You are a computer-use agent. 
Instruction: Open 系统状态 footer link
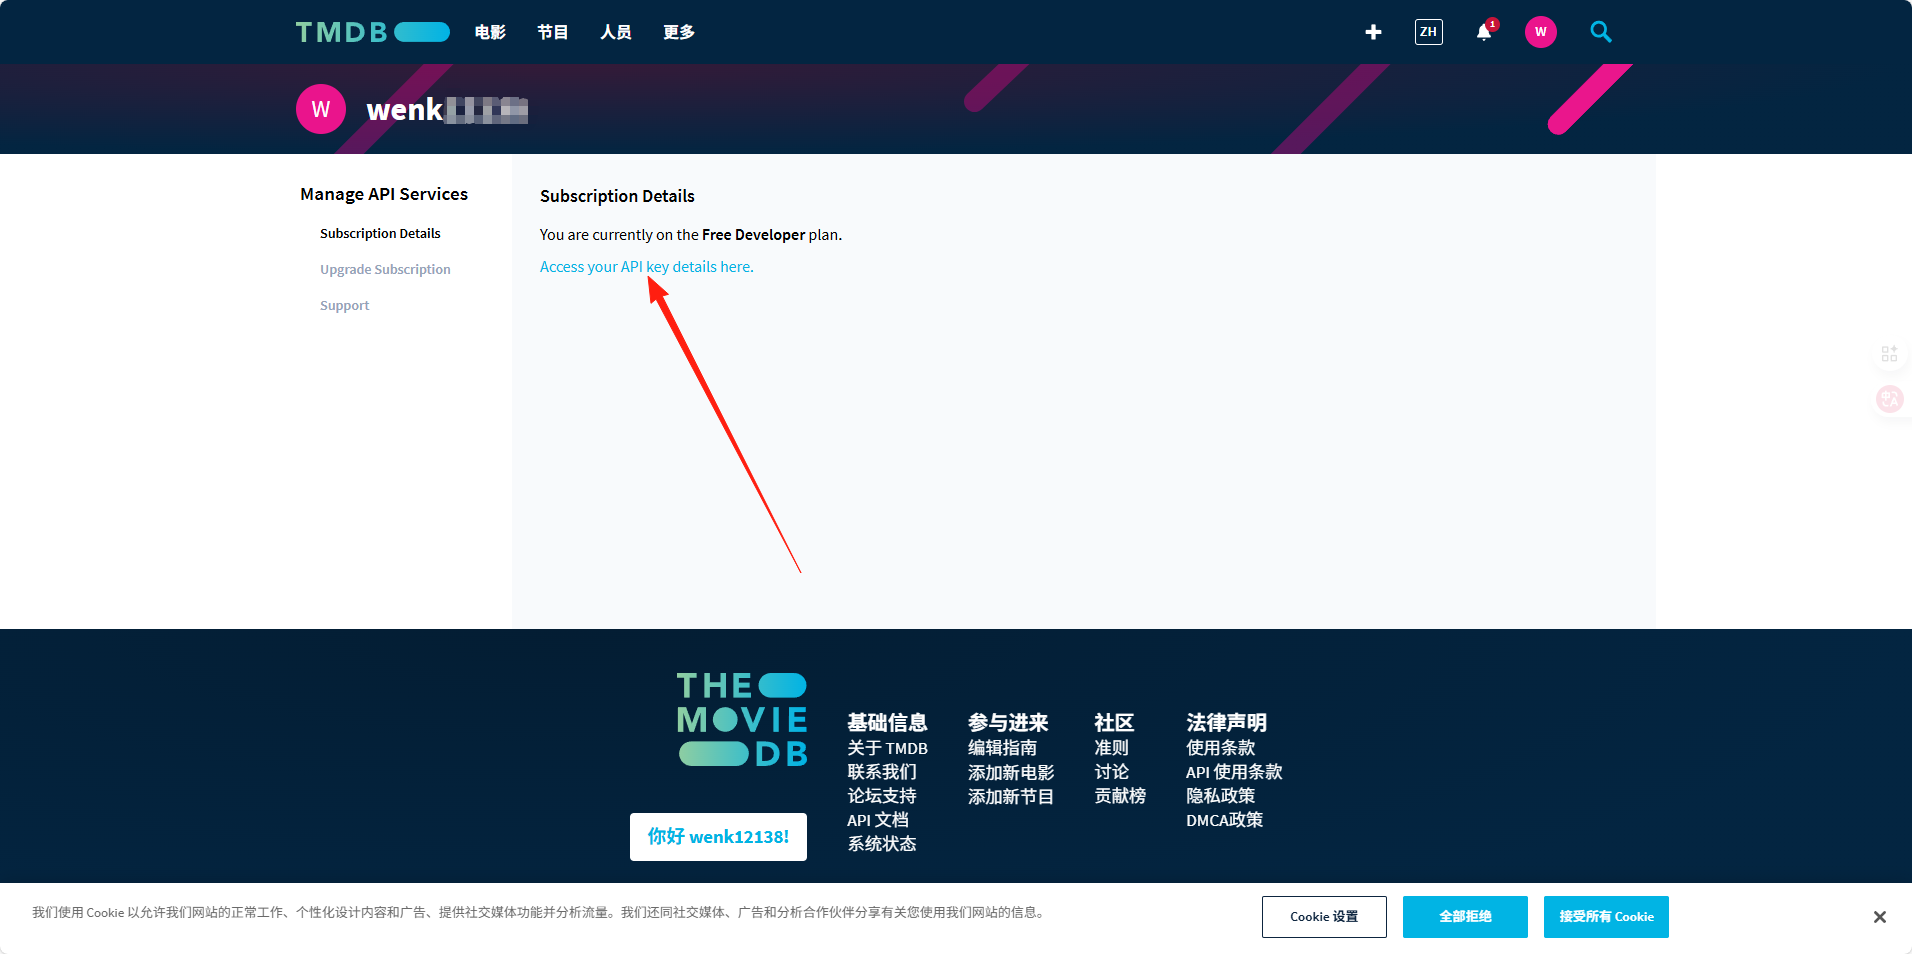[882, 844]
